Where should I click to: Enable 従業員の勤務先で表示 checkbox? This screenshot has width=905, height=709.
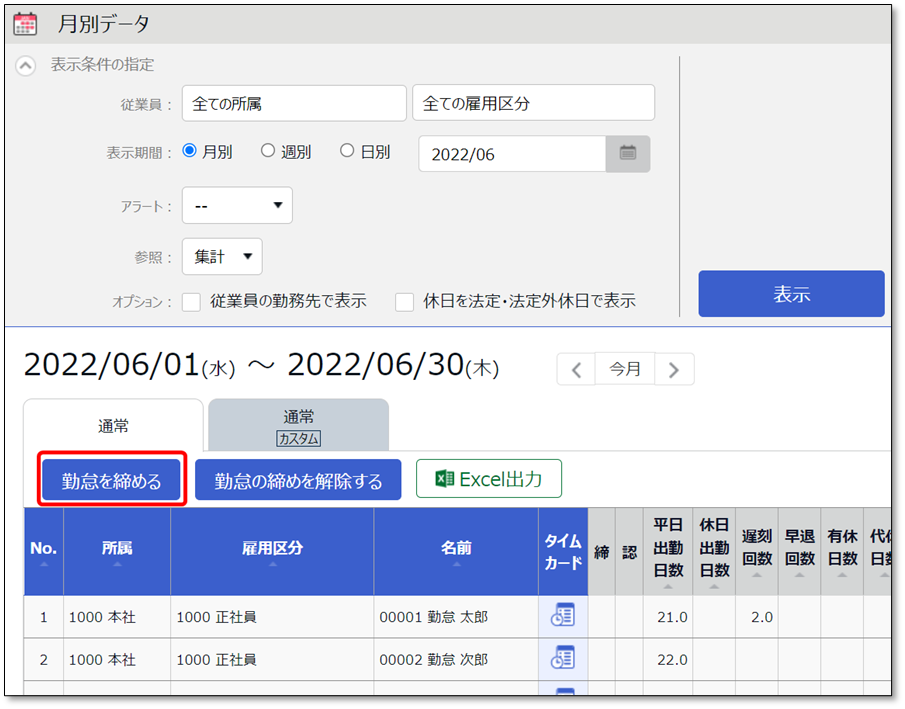click(x=192, y=301)
